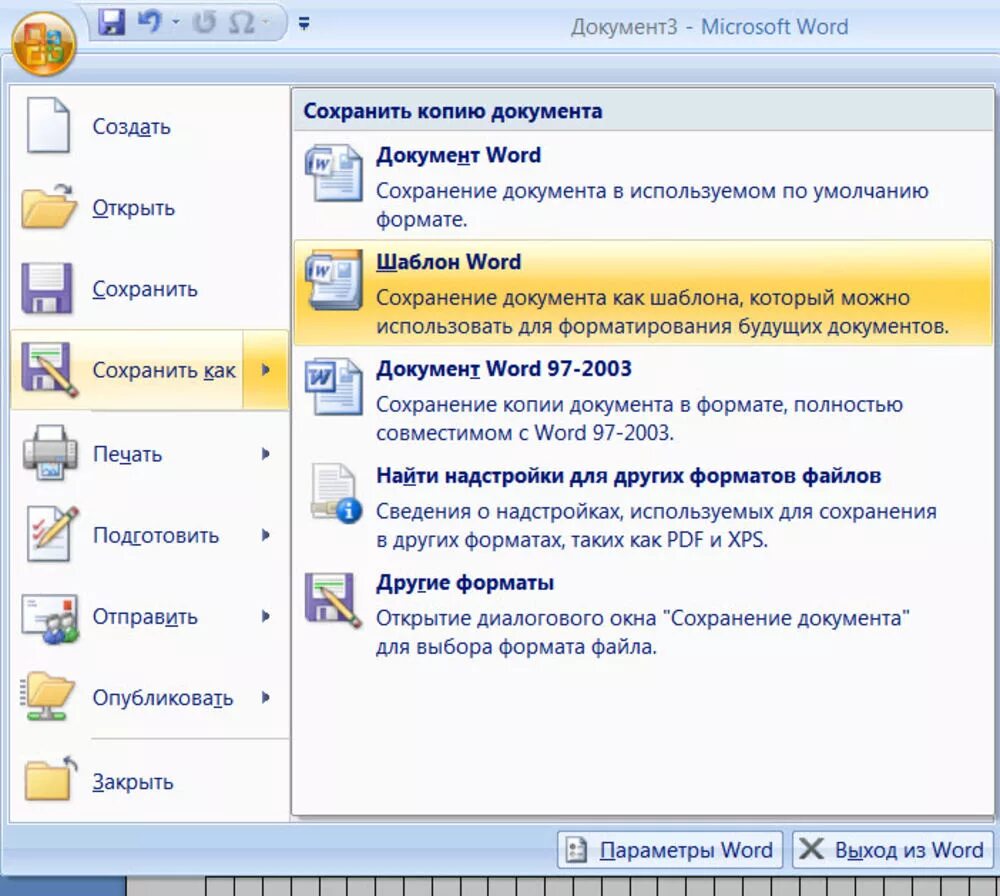
Task: Click the Omega symbol icon
Action: [x=242, y=24]
